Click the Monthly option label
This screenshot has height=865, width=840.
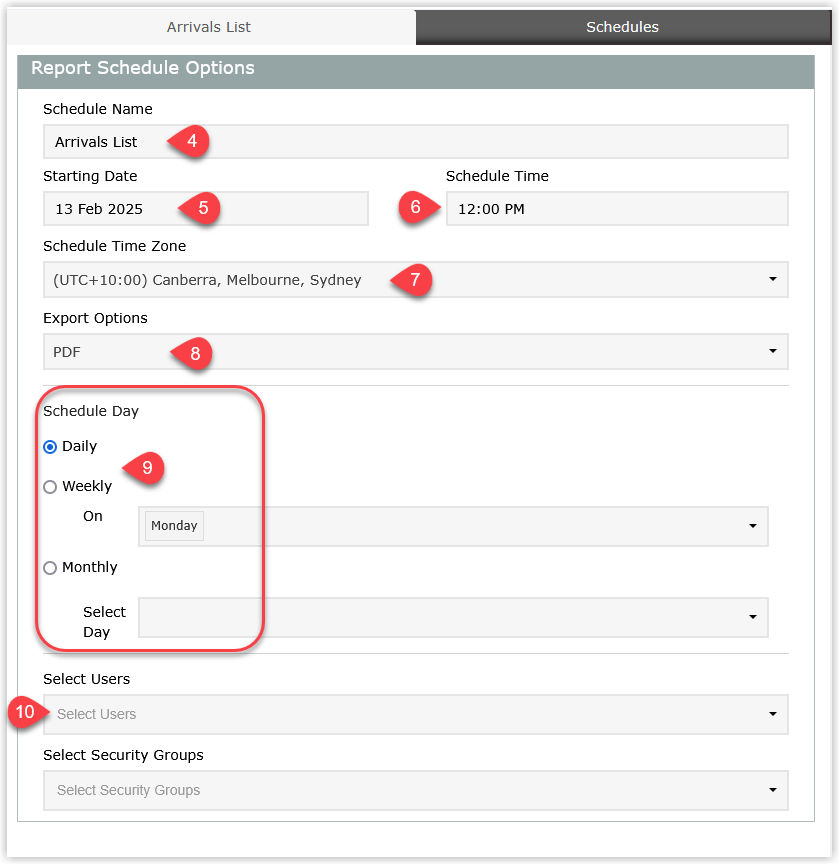click(90, 568)
